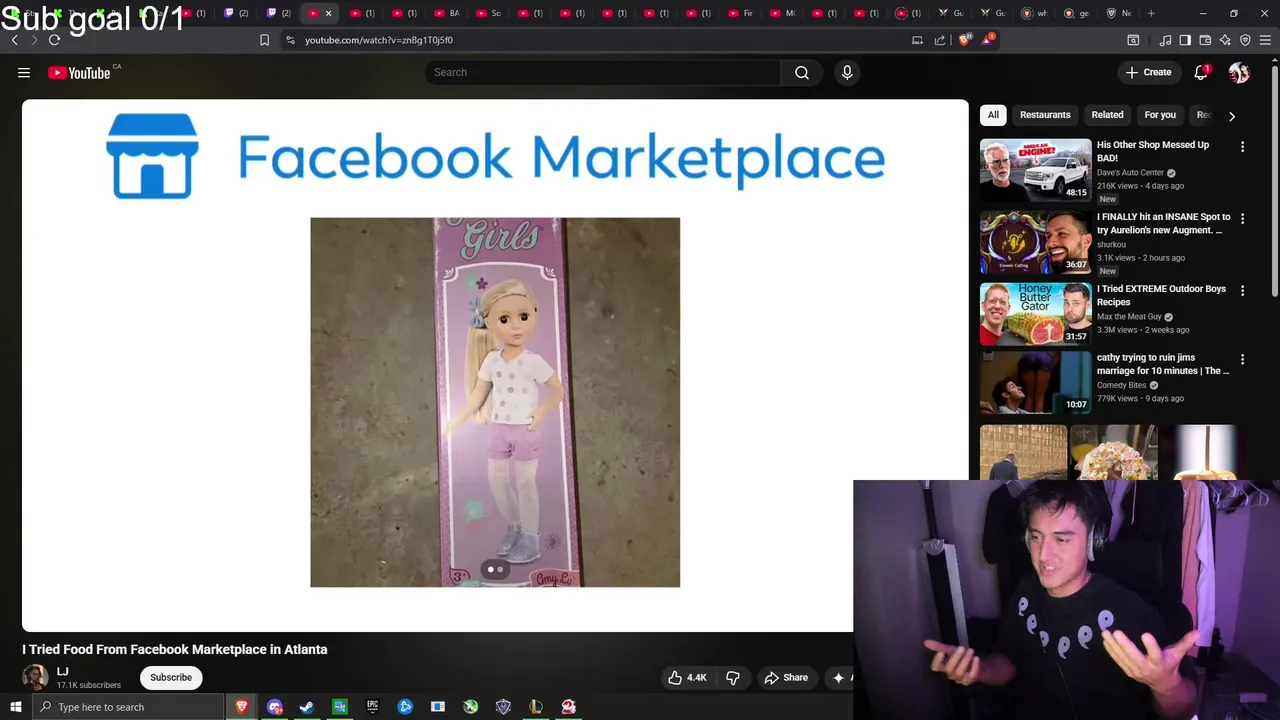
Task: Open options for "His Other Shop Messed Up BAD!"
Action: [1242, 147]
